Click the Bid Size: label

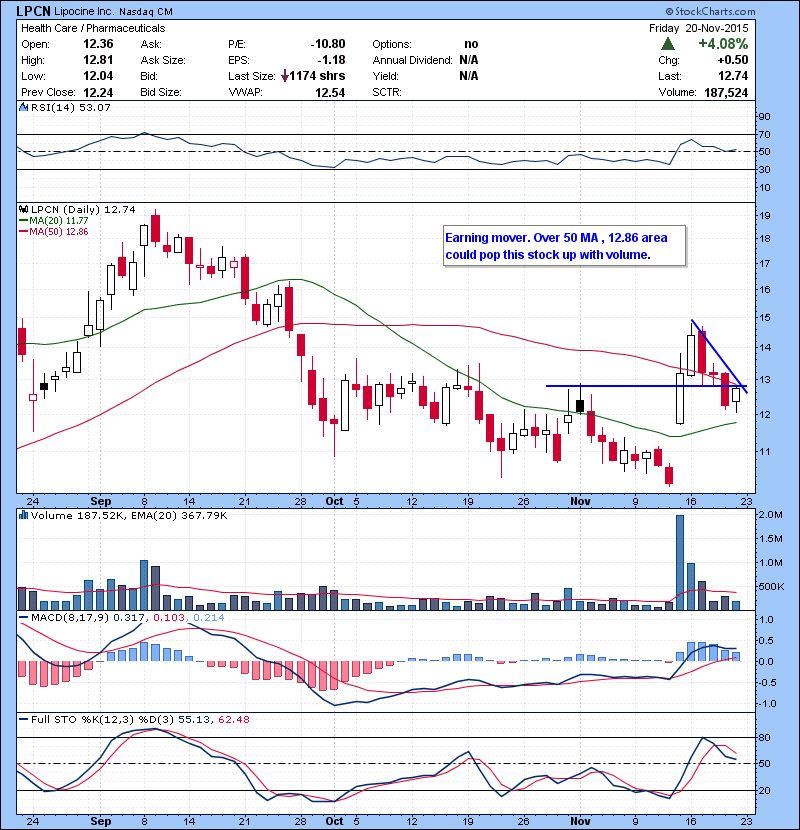pos(161,92)
